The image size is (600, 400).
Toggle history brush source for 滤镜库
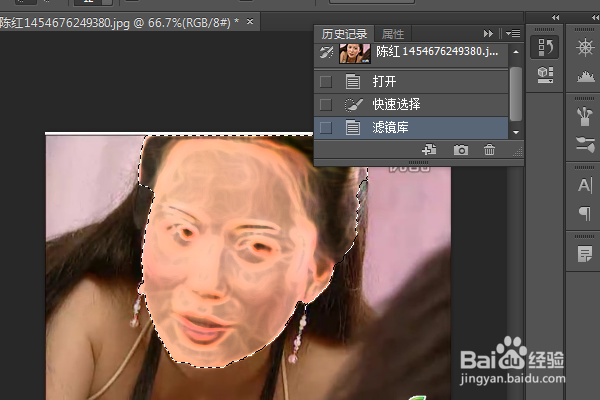point(326,127)
